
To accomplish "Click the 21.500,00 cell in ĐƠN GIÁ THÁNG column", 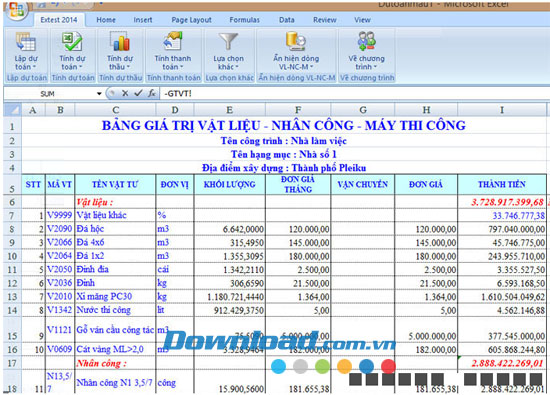I will [x=298, y=283].
